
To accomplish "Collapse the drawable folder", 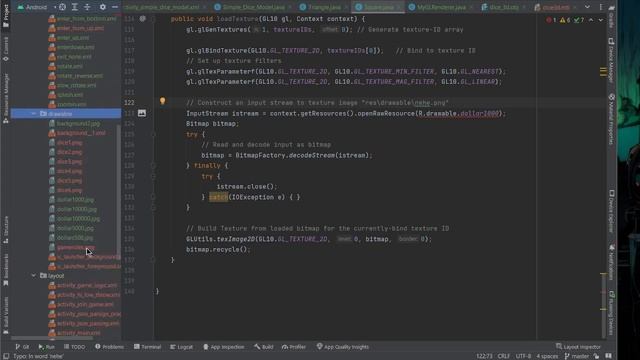I will pyautogui.click(x=33, y=113).
